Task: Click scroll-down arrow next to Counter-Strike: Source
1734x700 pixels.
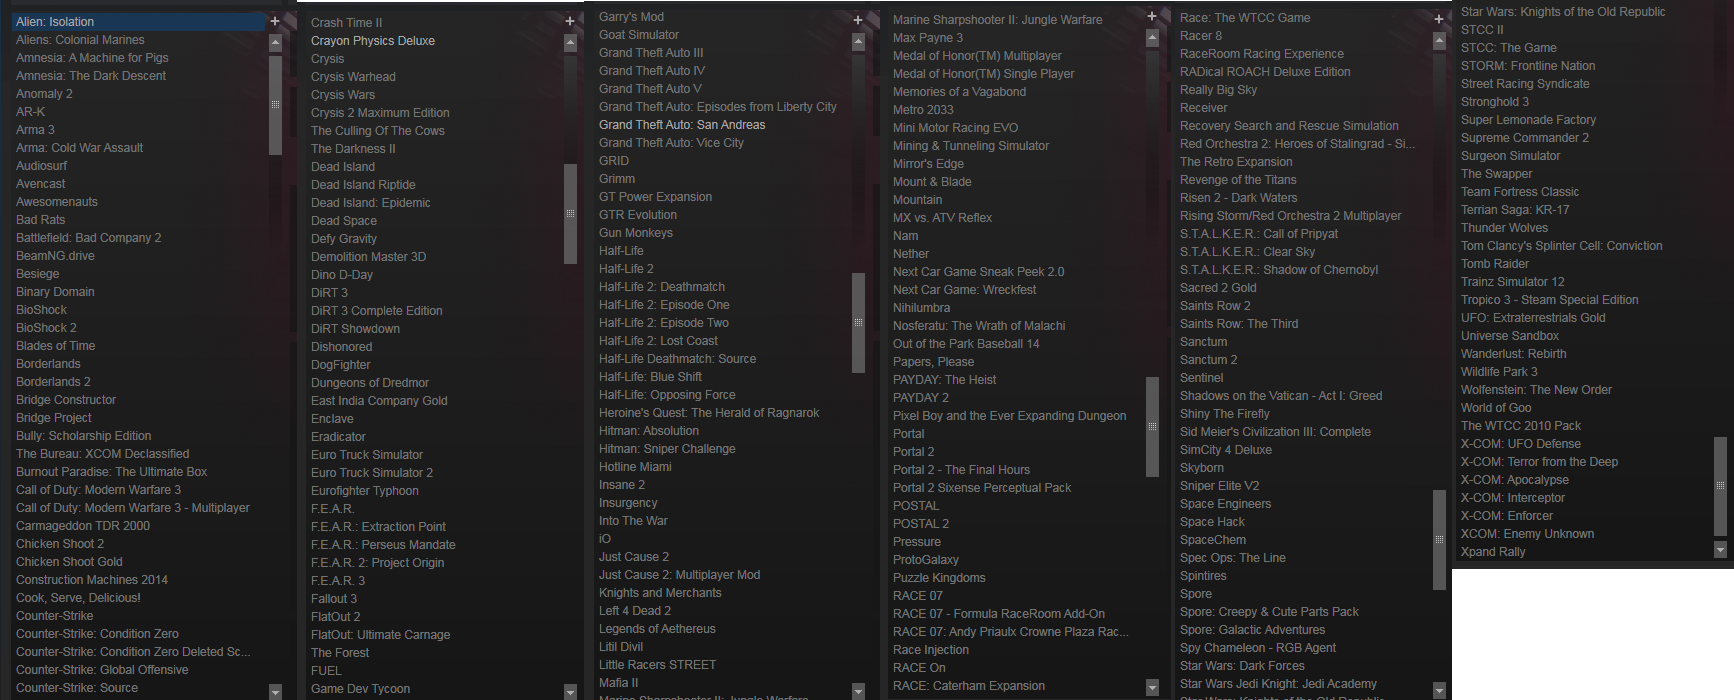Action: (275, 691)
